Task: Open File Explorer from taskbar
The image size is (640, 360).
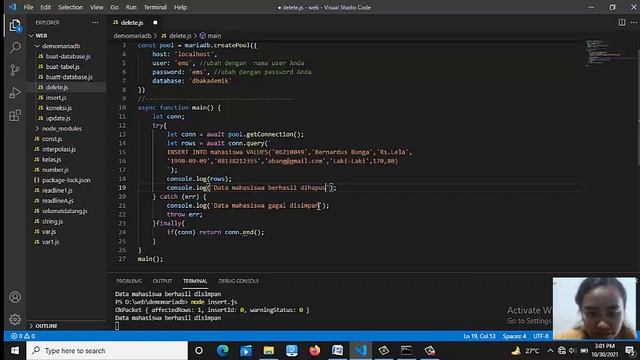Action: tap(269, 351)
